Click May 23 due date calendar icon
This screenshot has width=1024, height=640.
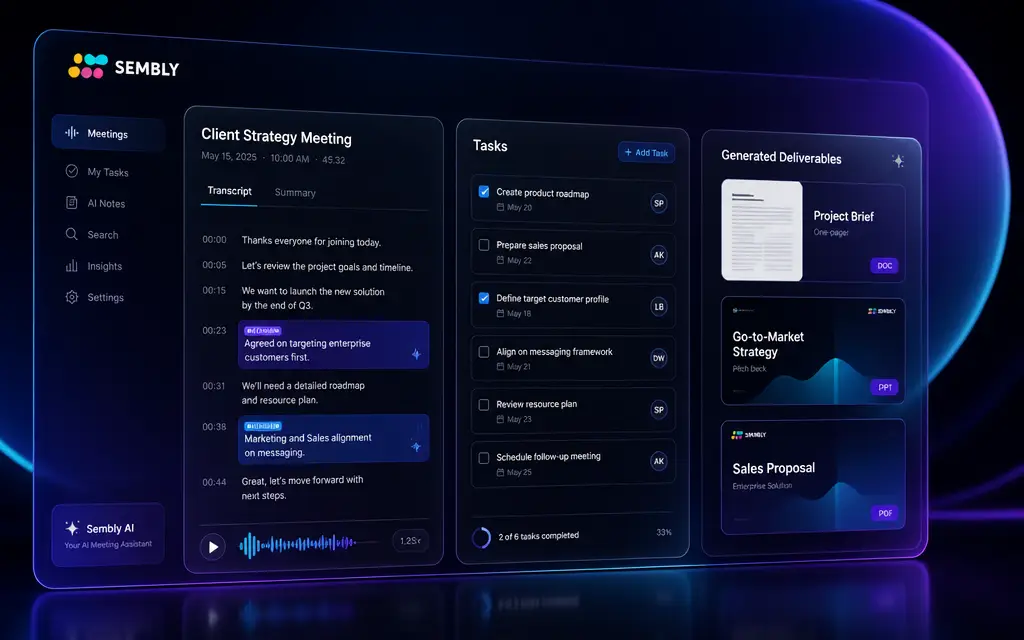pos(500,419)
